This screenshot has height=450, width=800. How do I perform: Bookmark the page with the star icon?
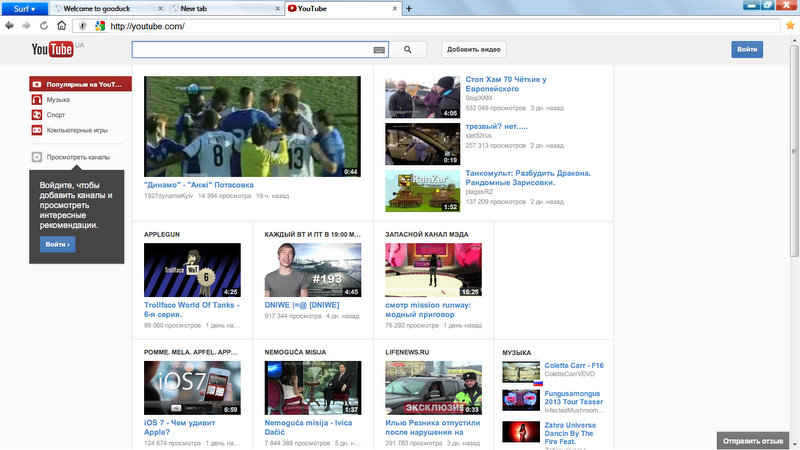pos(790,25)
